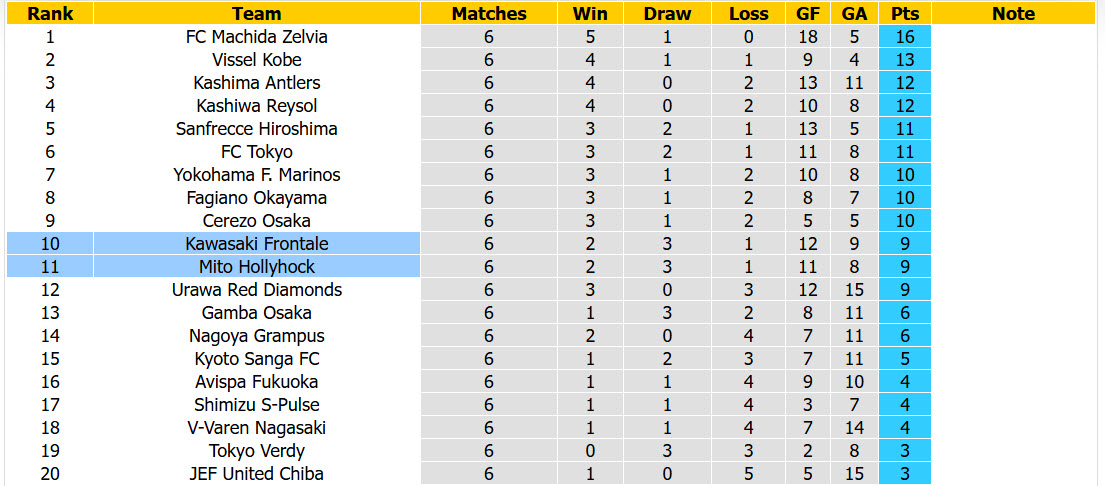Select Sanfrecce Hiroshima team name
The width and height of the screenshot is (1106, 486).
click(x=257, y=129)
